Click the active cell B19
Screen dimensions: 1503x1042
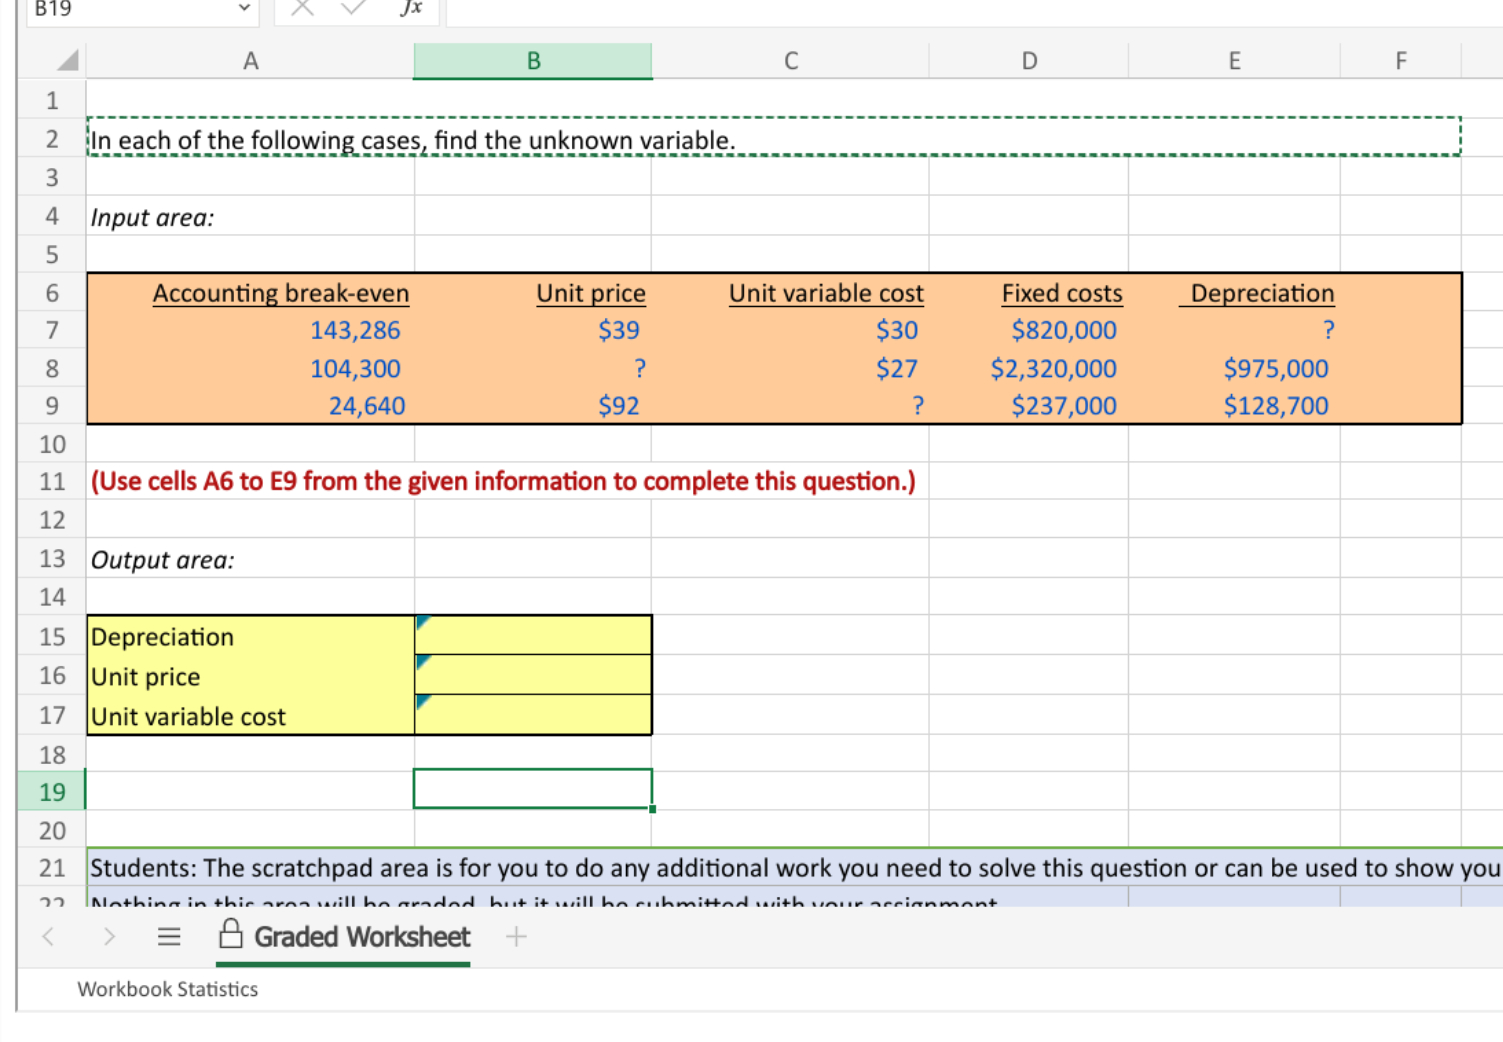tap(533, 789)
